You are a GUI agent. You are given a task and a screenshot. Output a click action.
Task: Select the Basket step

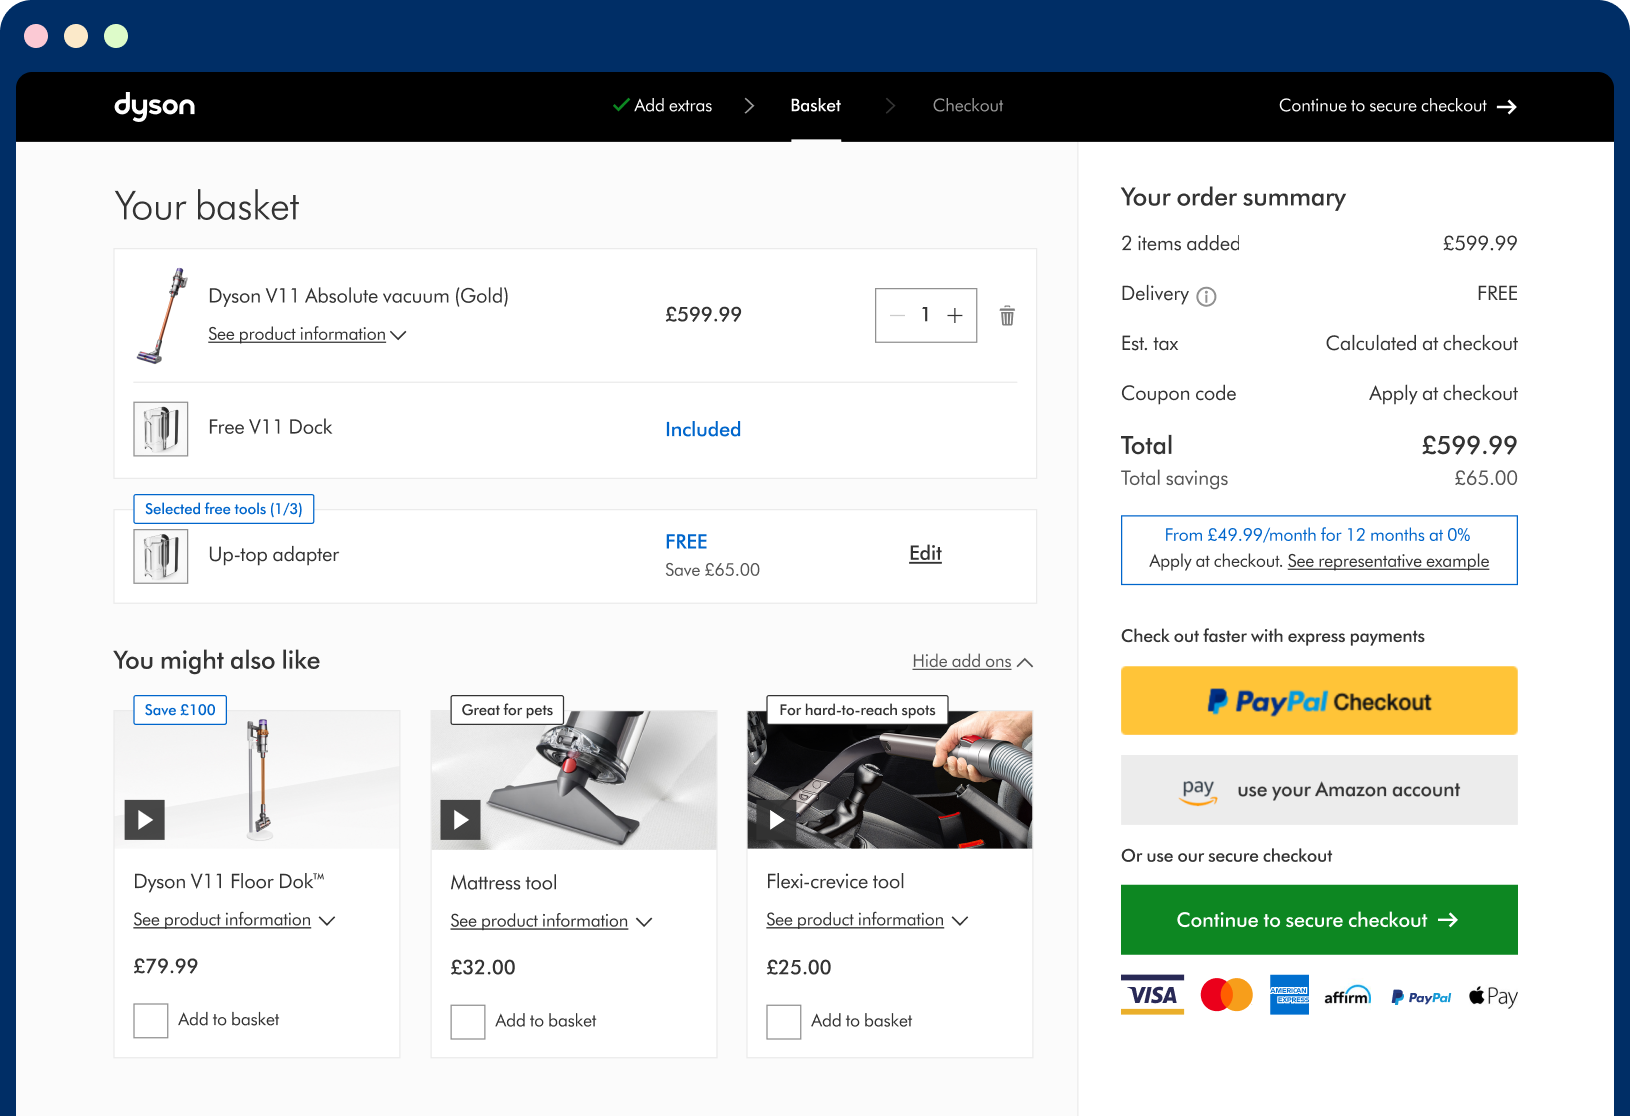click(815, 106)
